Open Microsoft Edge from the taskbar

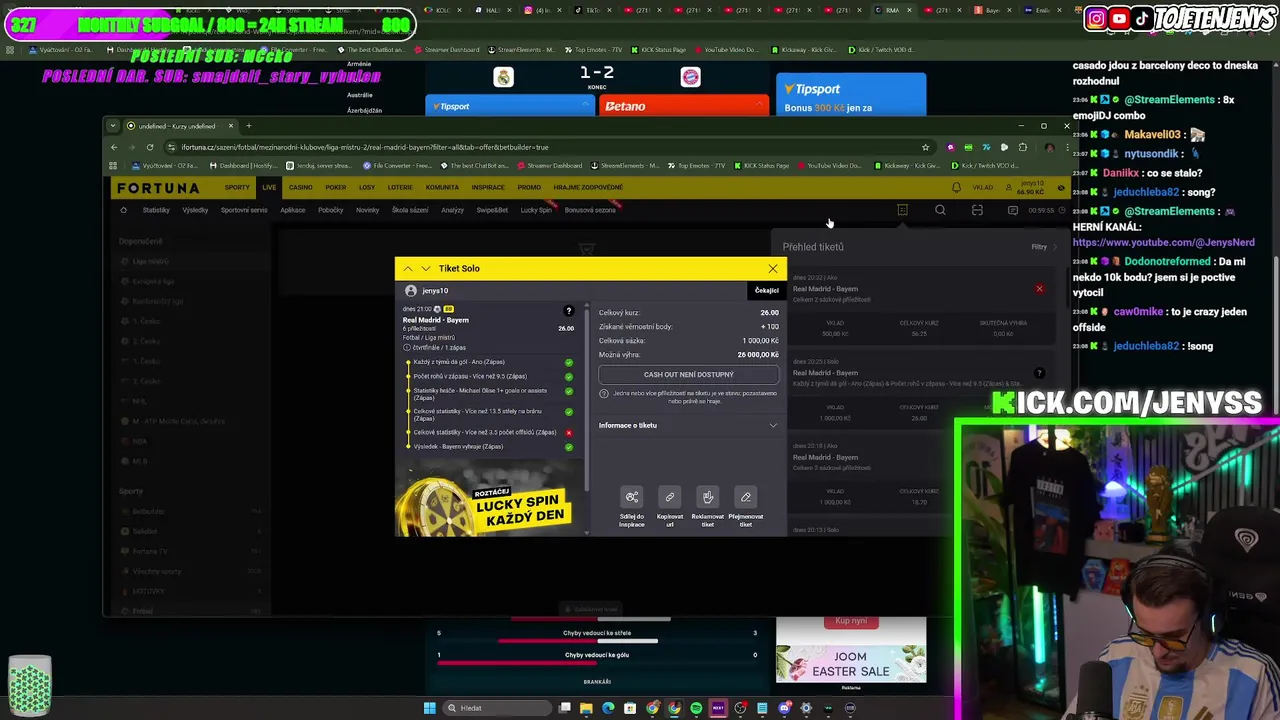(x=608, y=708)
